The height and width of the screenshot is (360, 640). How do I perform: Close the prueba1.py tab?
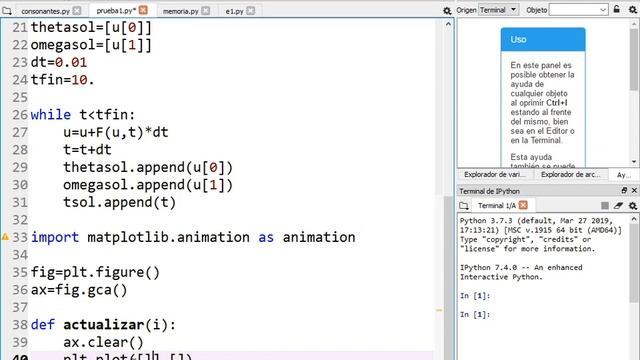click(x=143, y=10)
